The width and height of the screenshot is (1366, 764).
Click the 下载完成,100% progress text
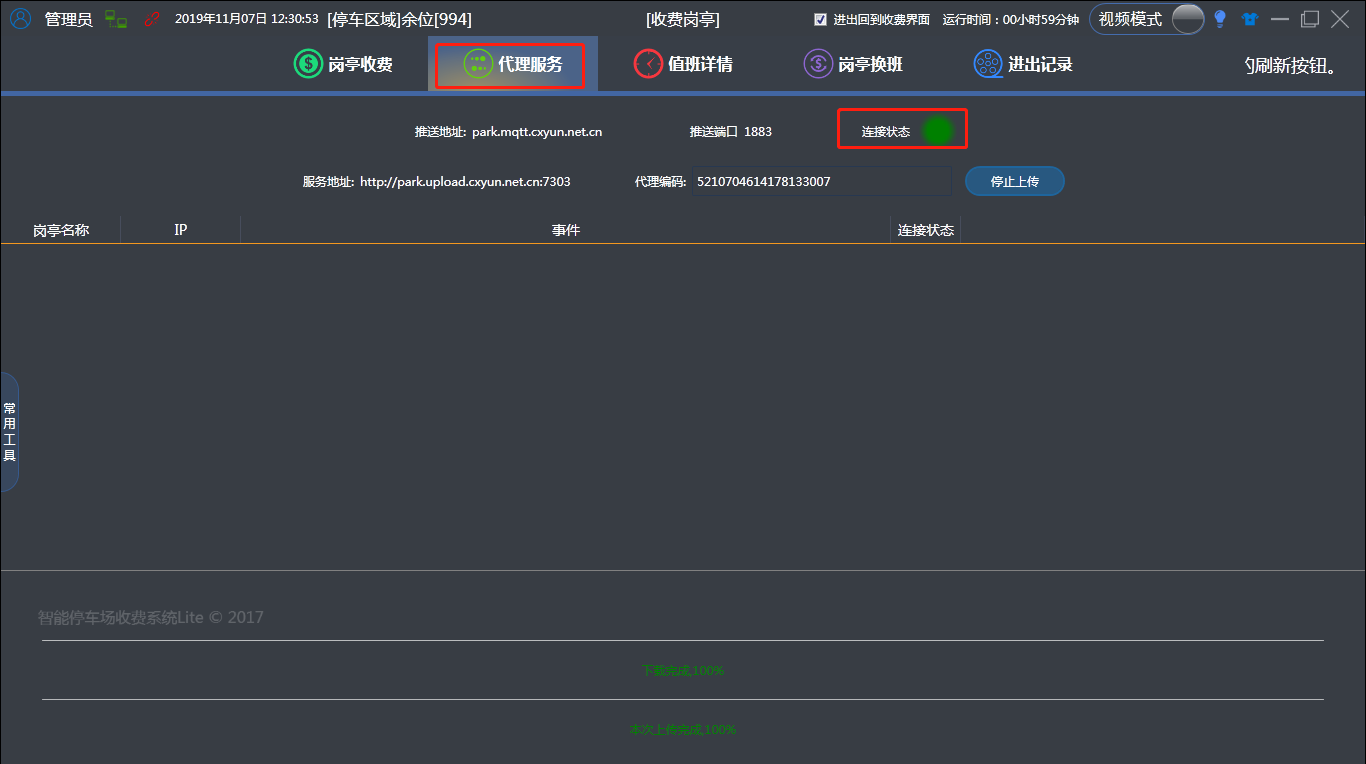[683, 670]
